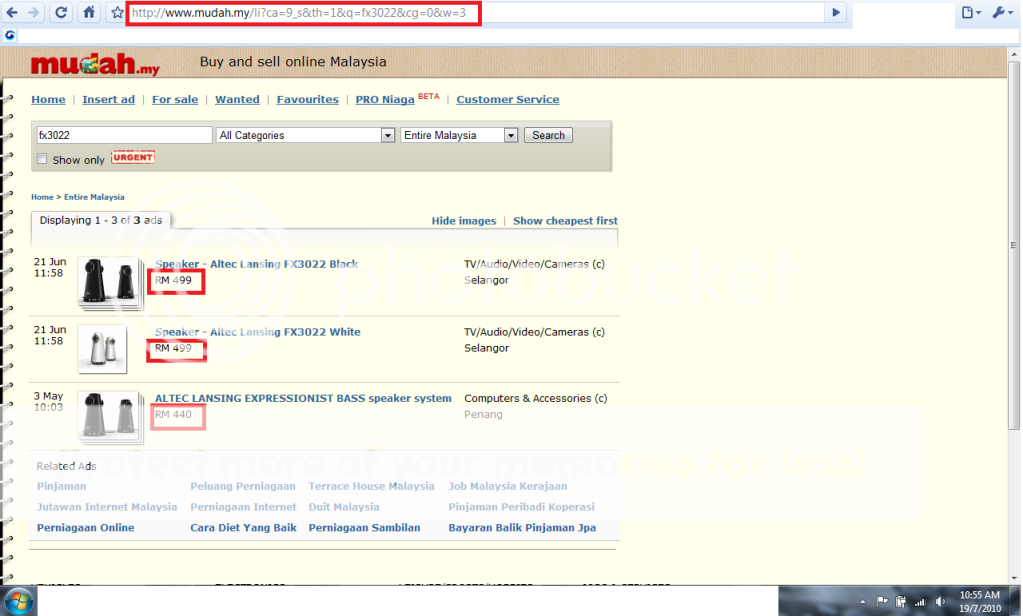Reload the page with the refresh icon
Screen dimensions: 1023x616
click(x=62, y=13)
